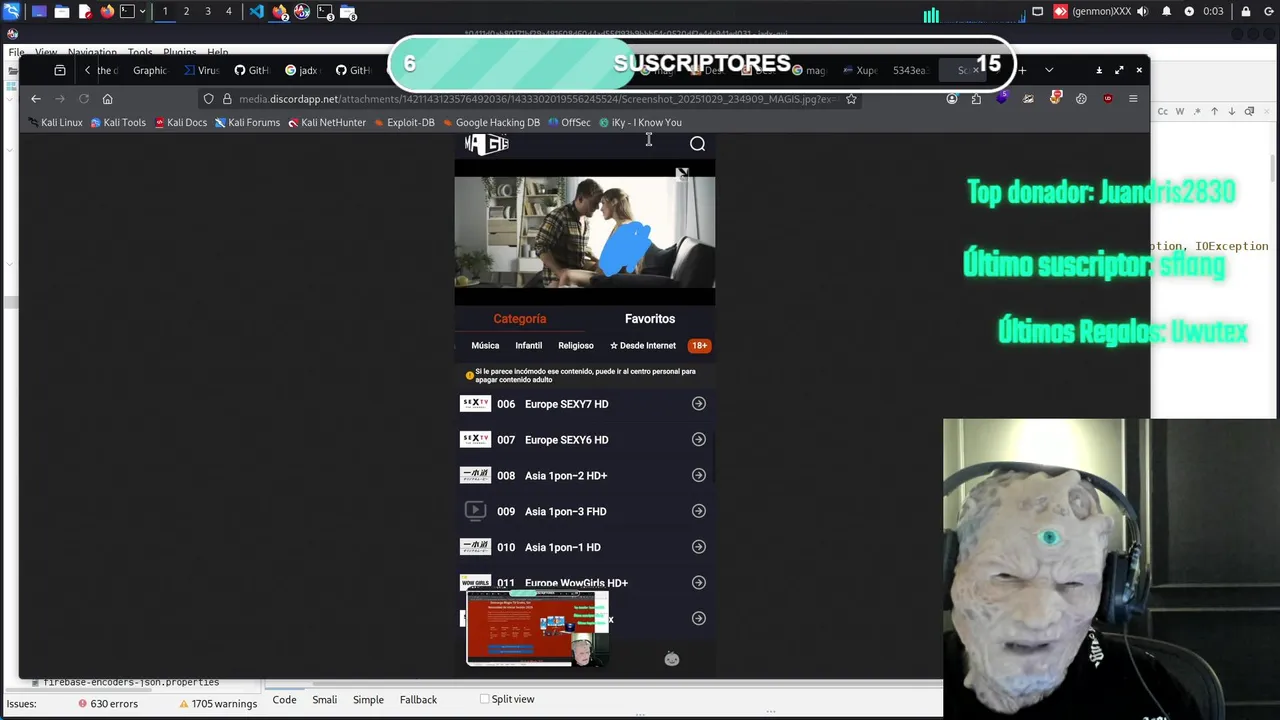The width and height of the screenshot is (1280, 720).
Task: Expand the list all tabs chevron
Action: pyautogui.click(x=1049, y=70)
